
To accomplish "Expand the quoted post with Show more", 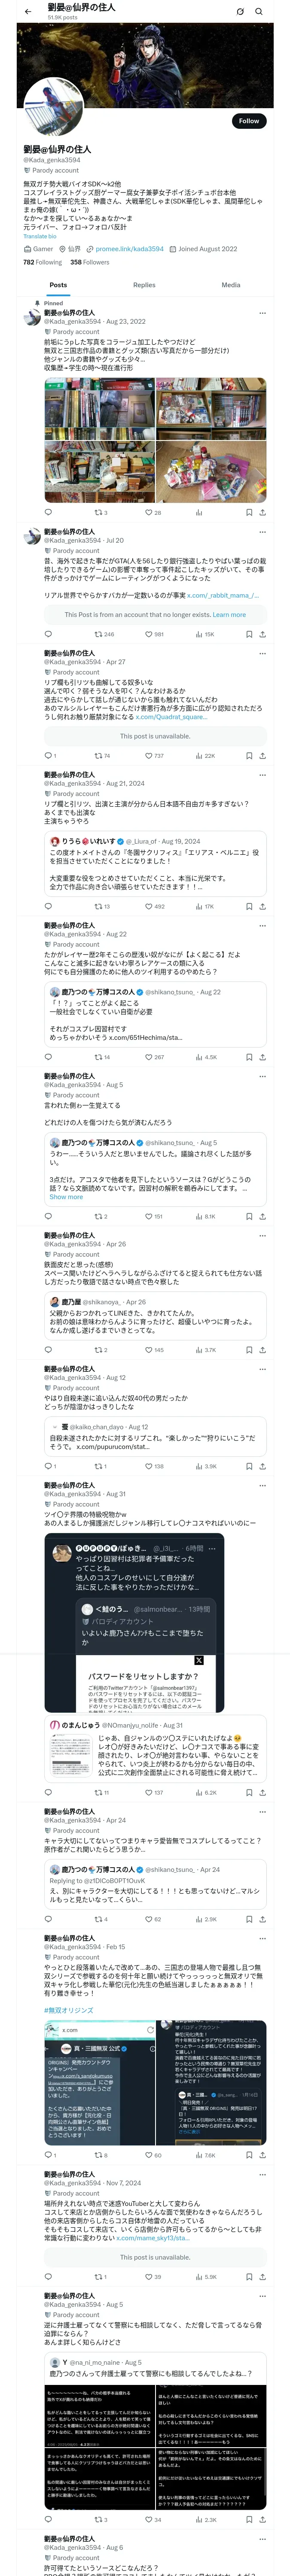I will tap(66, 1196).
